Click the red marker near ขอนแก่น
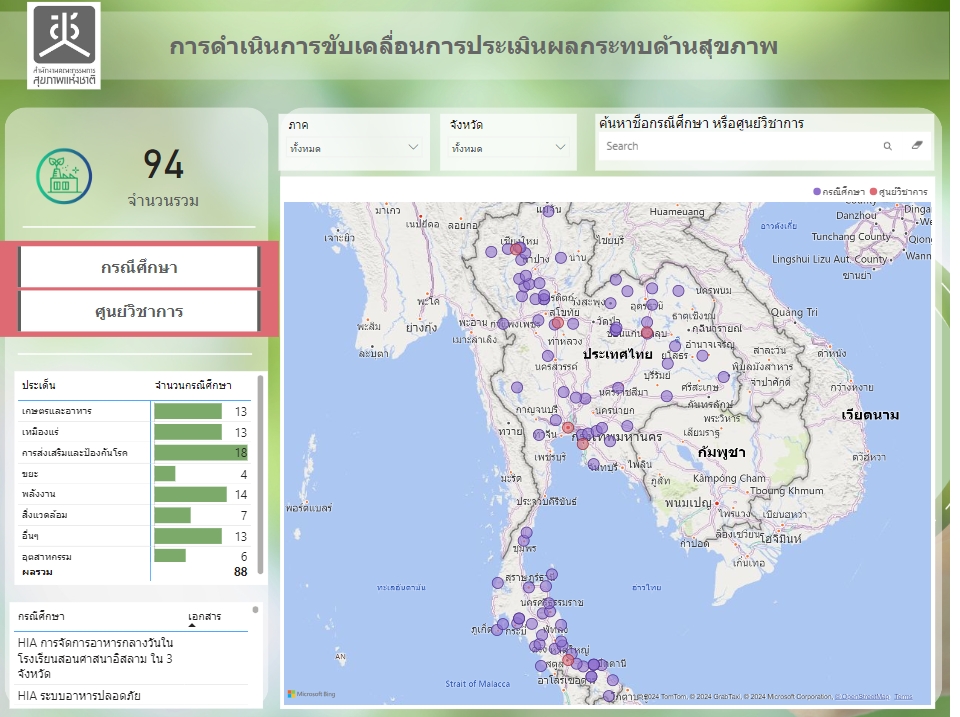Screen dimensions: 960x717 tap(647, 332)
